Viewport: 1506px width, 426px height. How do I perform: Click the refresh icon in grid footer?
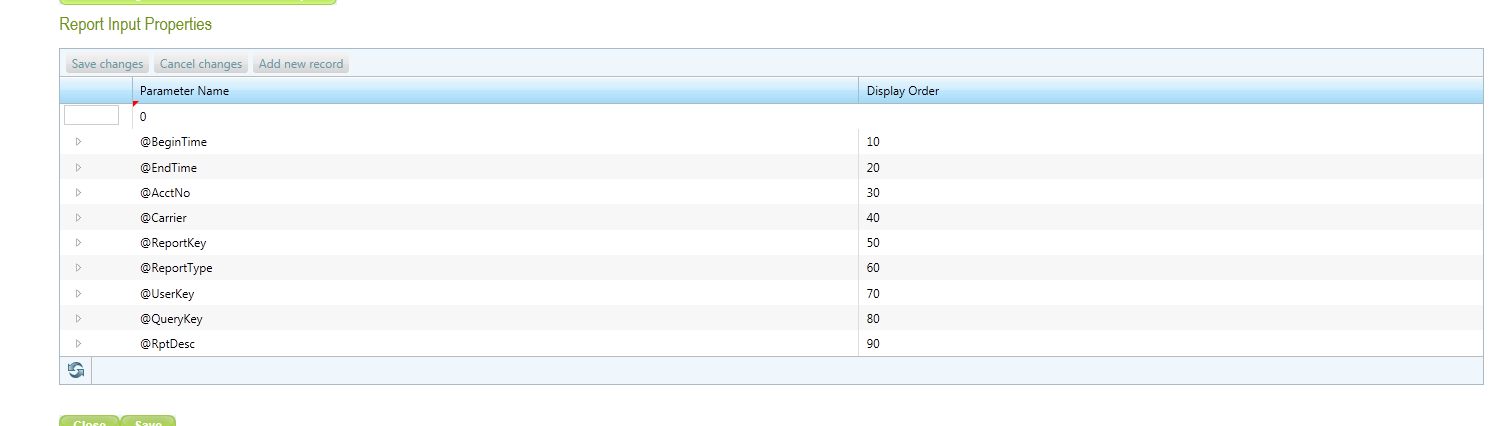coord(76,370)
